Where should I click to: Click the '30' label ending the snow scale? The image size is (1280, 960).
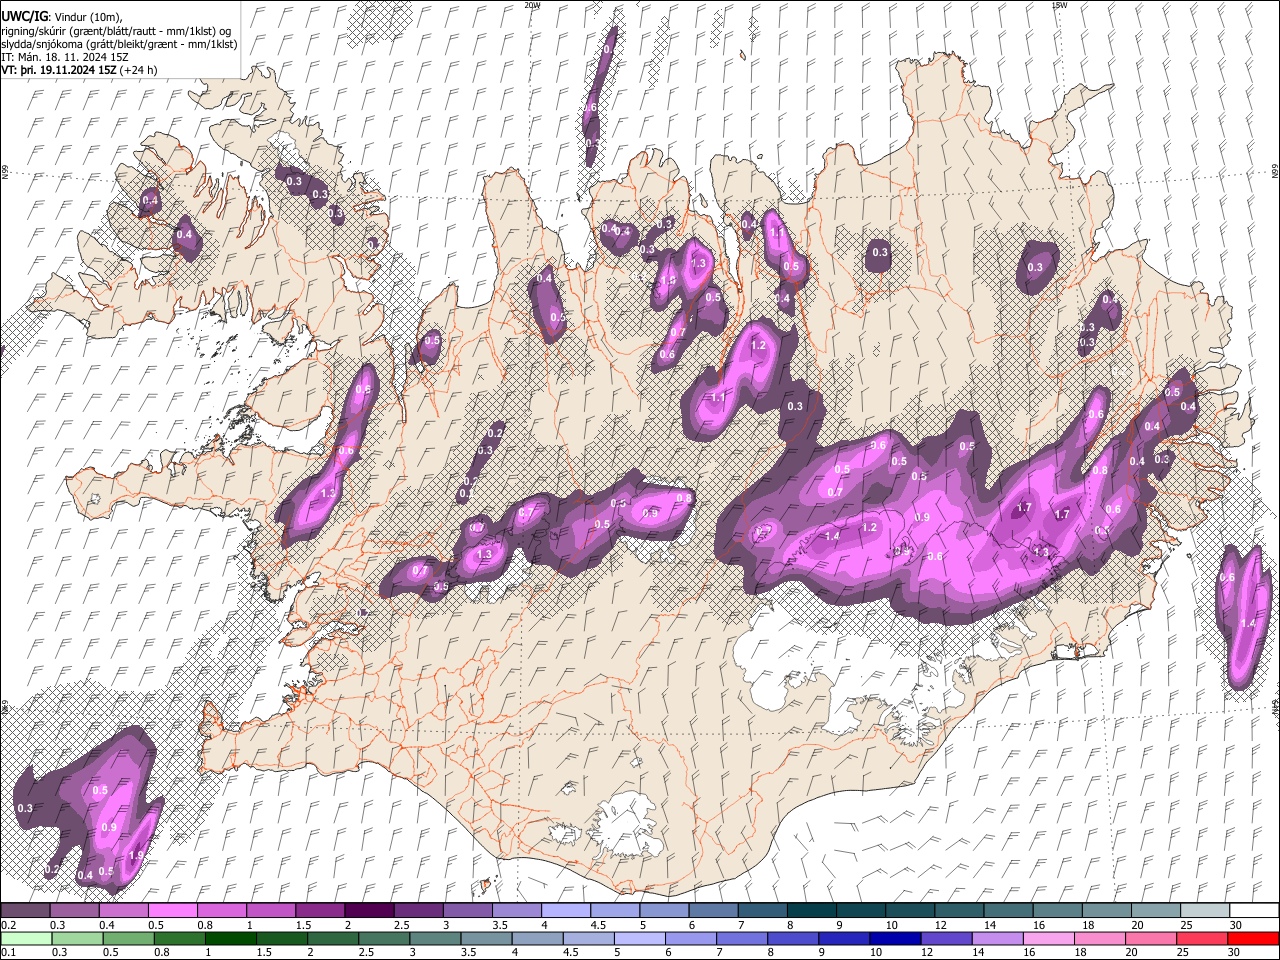(1236, 925)
